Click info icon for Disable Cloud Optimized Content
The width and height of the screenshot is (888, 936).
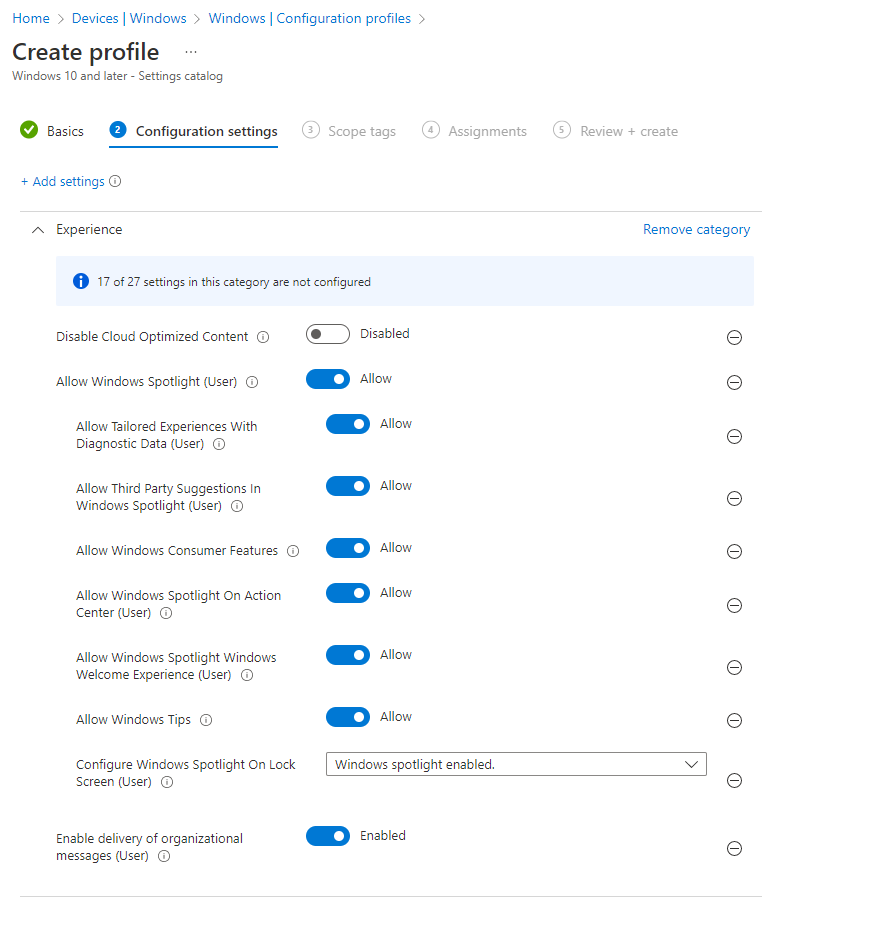[263, 338]
